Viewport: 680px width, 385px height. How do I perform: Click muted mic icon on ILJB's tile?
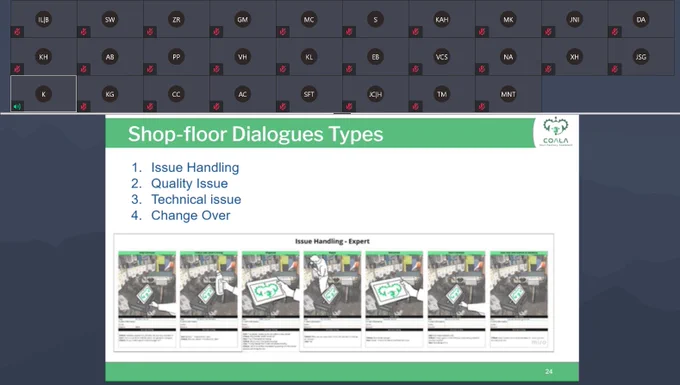click(x=17, y=32)
